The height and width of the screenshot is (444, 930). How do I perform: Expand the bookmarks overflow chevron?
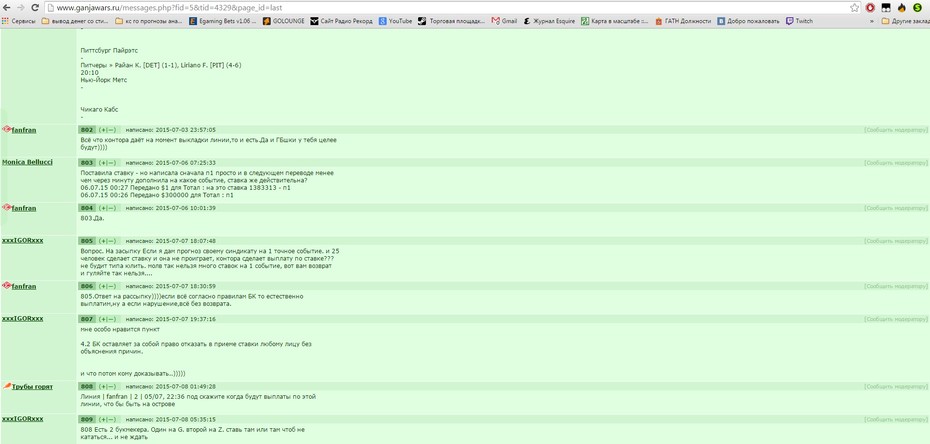(x=872, y=21)
